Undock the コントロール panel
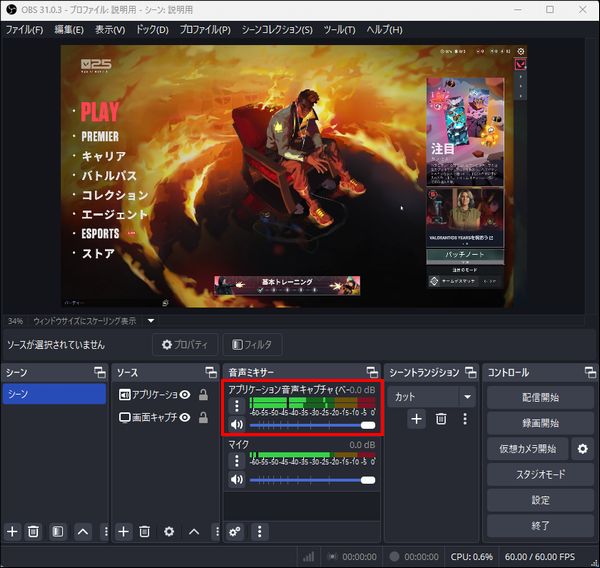 (x=590, y=372)
